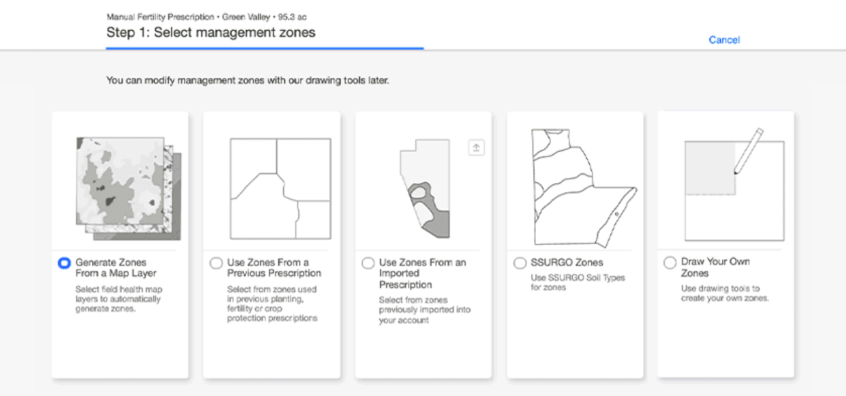
Task: Click the blue step progress bar
Action: click(265, 49)
